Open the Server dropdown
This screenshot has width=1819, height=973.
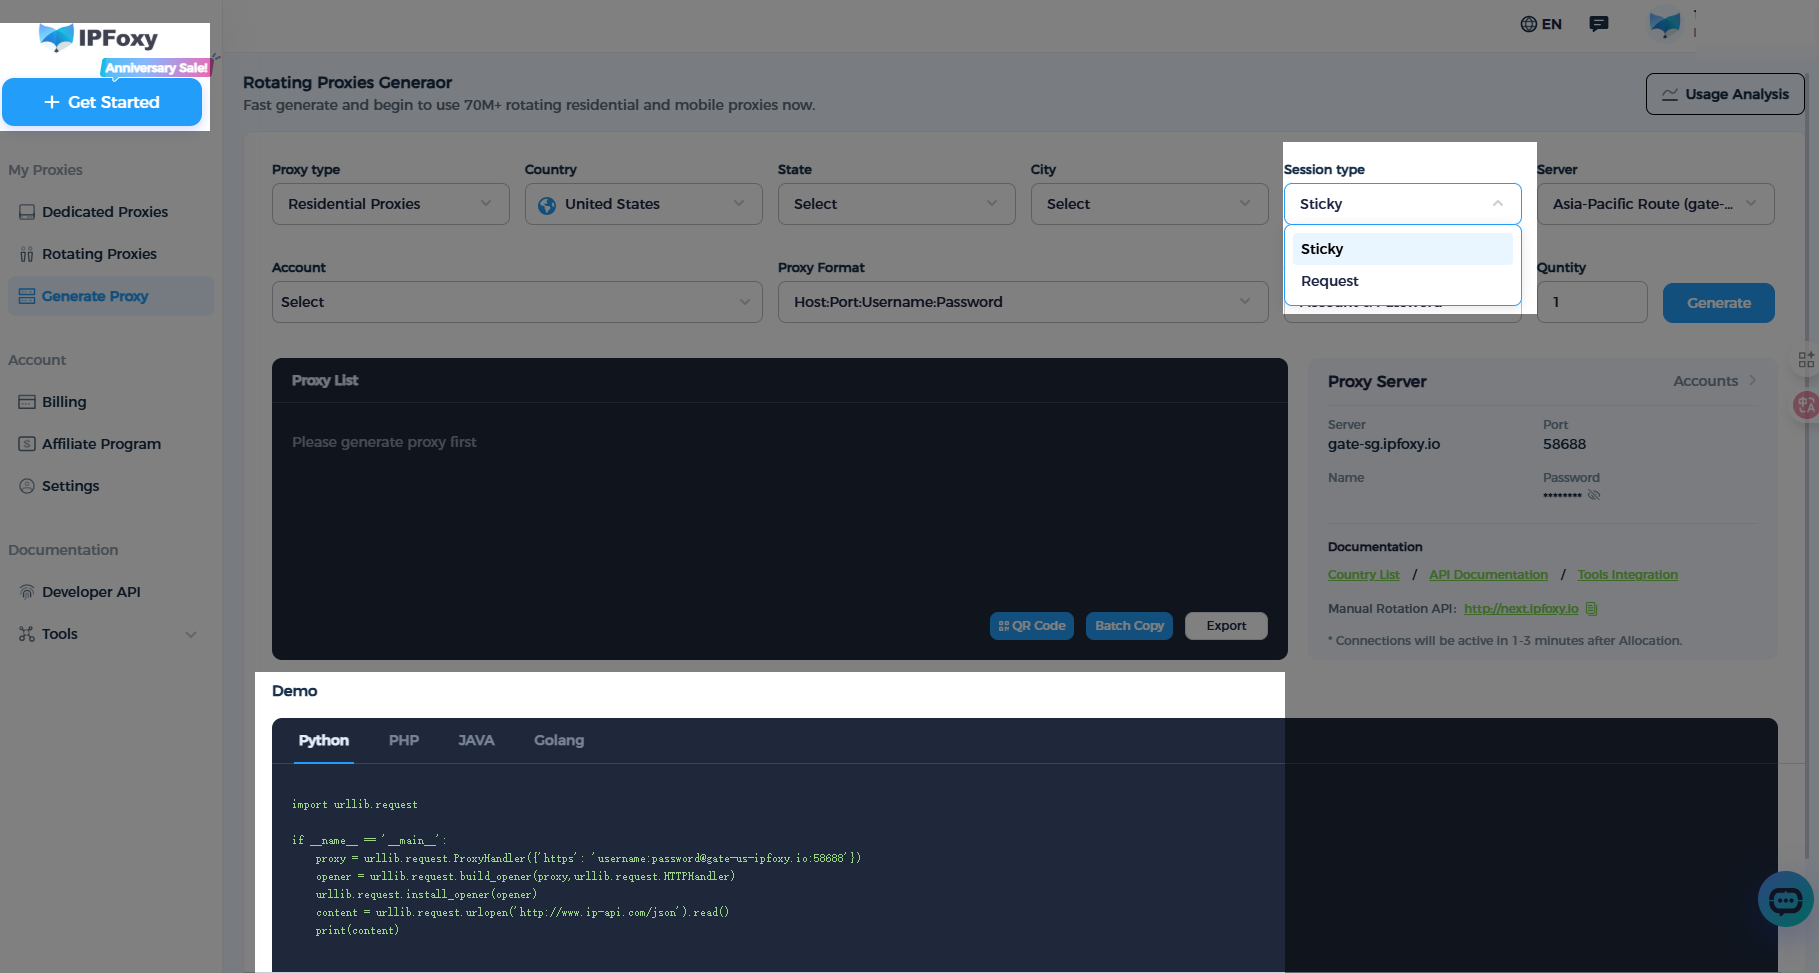(x=1656, y=204)
